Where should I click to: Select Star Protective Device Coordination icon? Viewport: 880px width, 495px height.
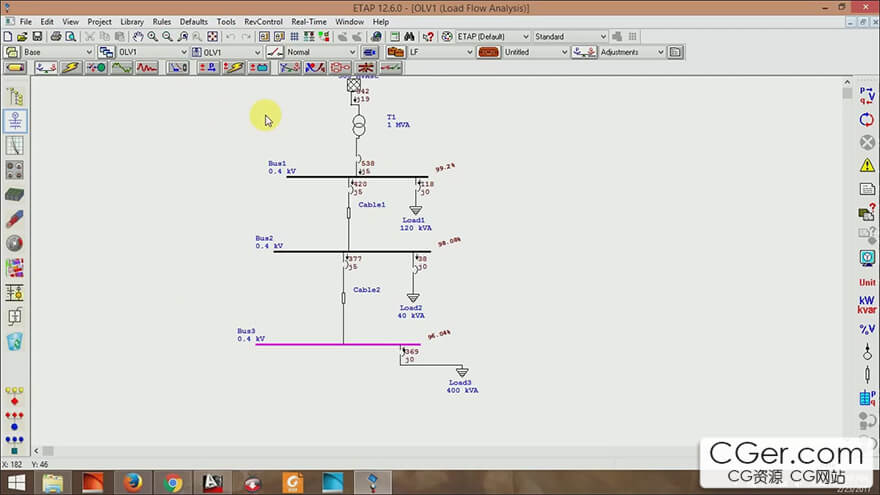[178, 68]
